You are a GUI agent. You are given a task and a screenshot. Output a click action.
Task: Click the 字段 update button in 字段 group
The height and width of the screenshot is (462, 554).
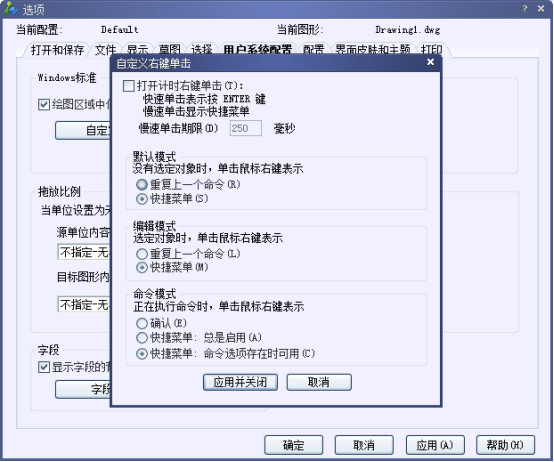tap(83, 389)
